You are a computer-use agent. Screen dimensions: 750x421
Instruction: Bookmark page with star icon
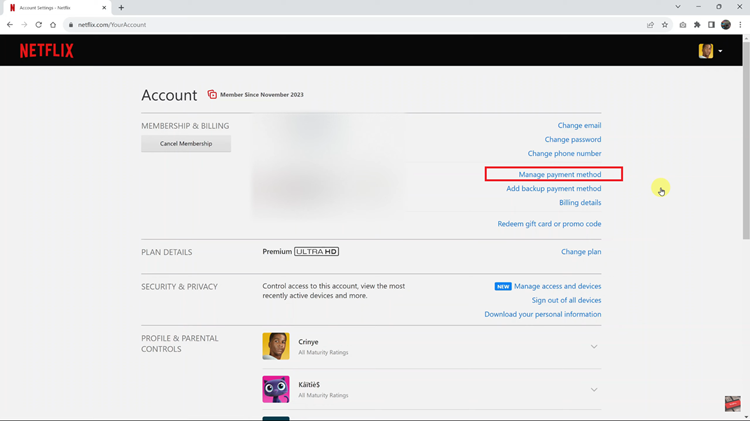tap(665, 25)
